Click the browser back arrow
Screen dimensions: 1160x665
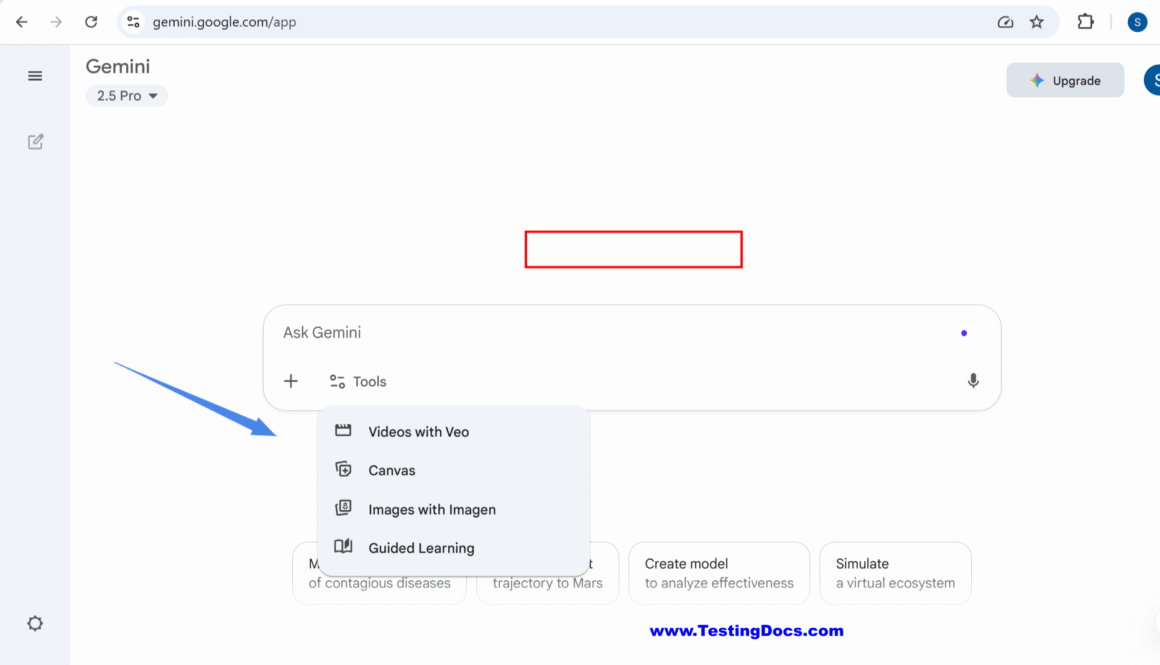(x=22, y=22)
